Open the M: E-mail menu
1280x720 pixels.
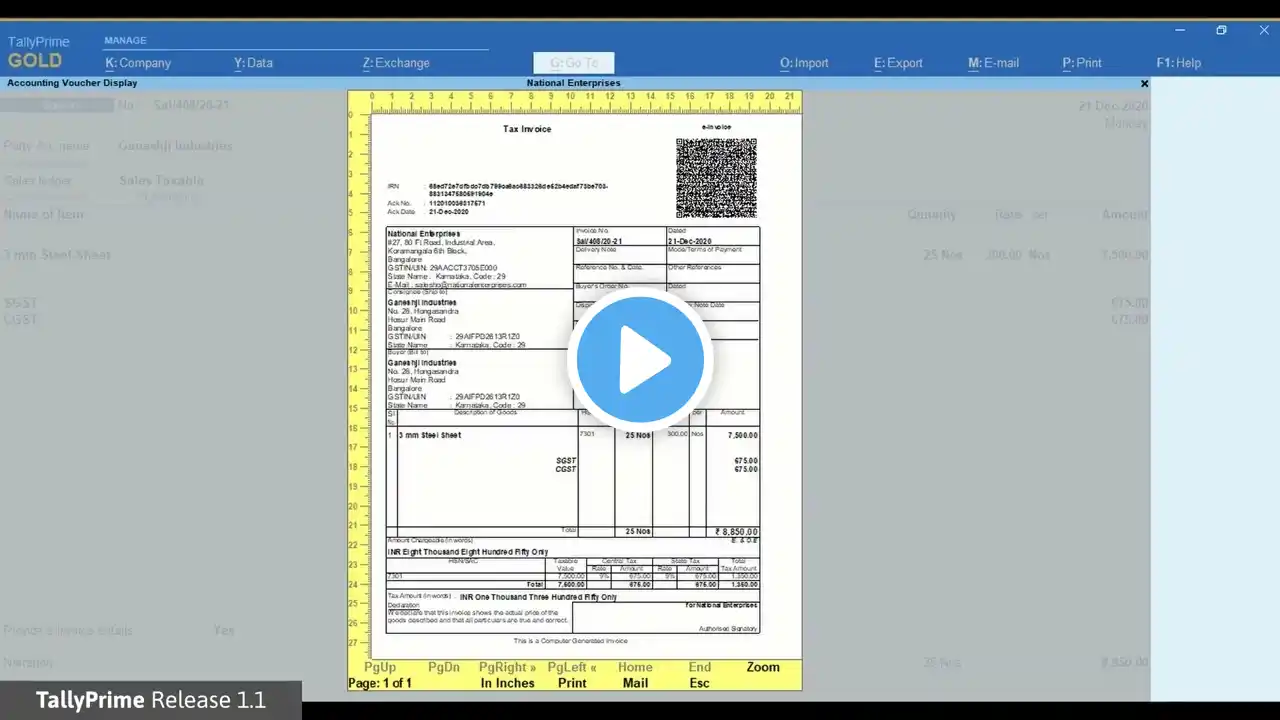click(x=993, y=63)
